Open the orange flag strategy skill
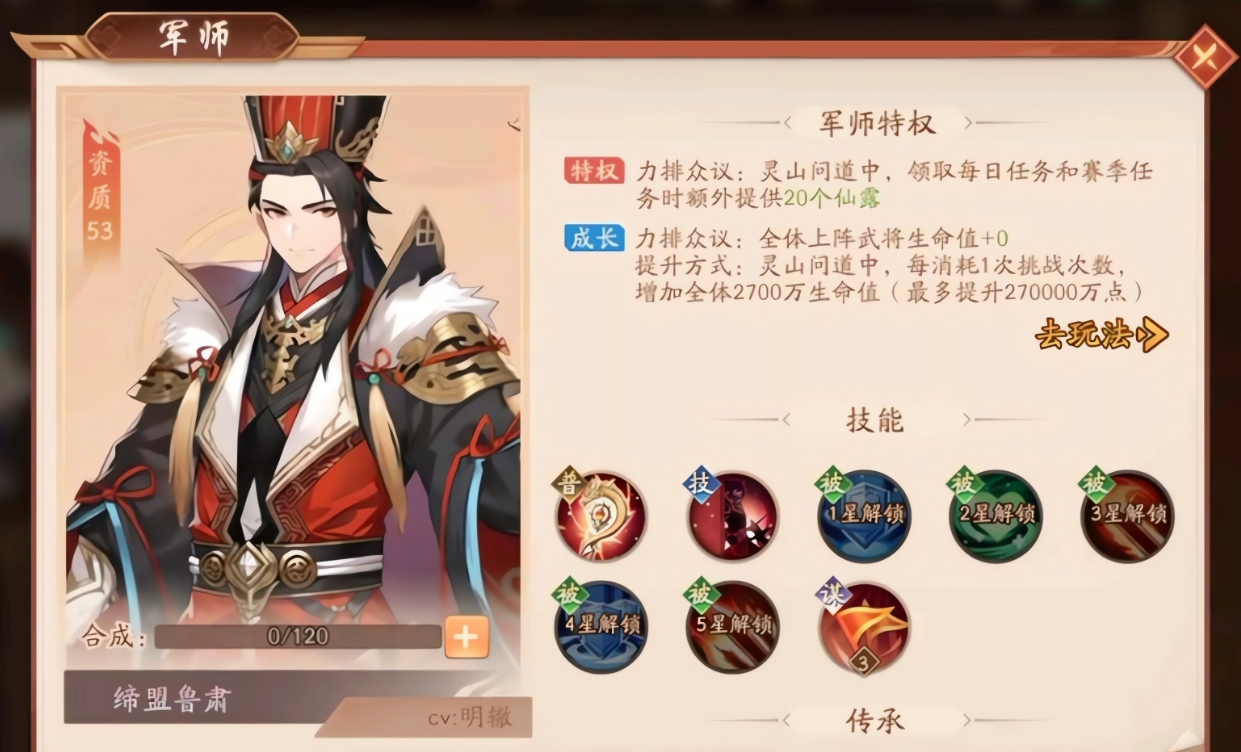 (863, 626)
